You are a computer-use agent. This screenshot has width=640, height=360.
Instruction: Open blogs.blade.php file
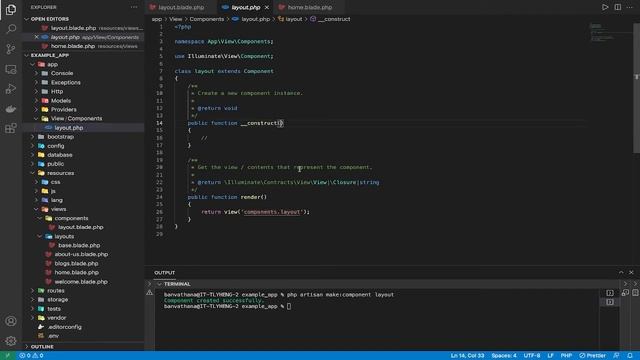[x=76, y=263]
